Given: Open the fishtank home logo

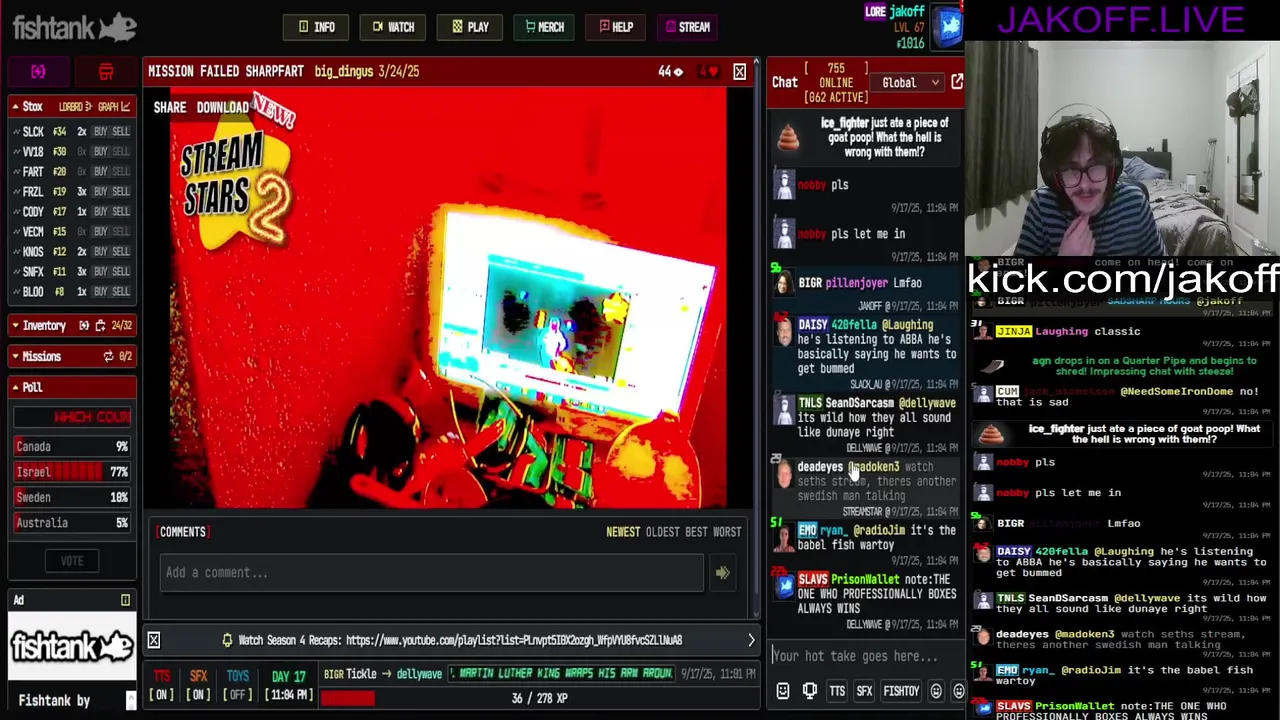Looking at the screenshot, I should pos(74,27).
